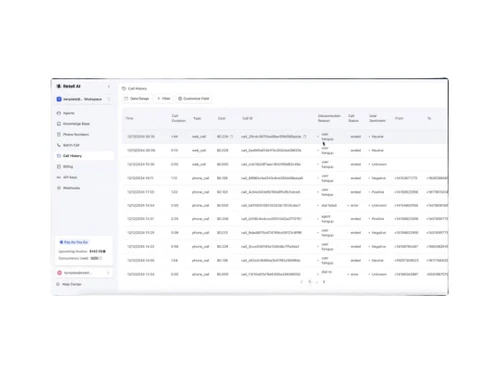Click the To column header
This screenshot has width=500, height=375.
tap(429, 118)
